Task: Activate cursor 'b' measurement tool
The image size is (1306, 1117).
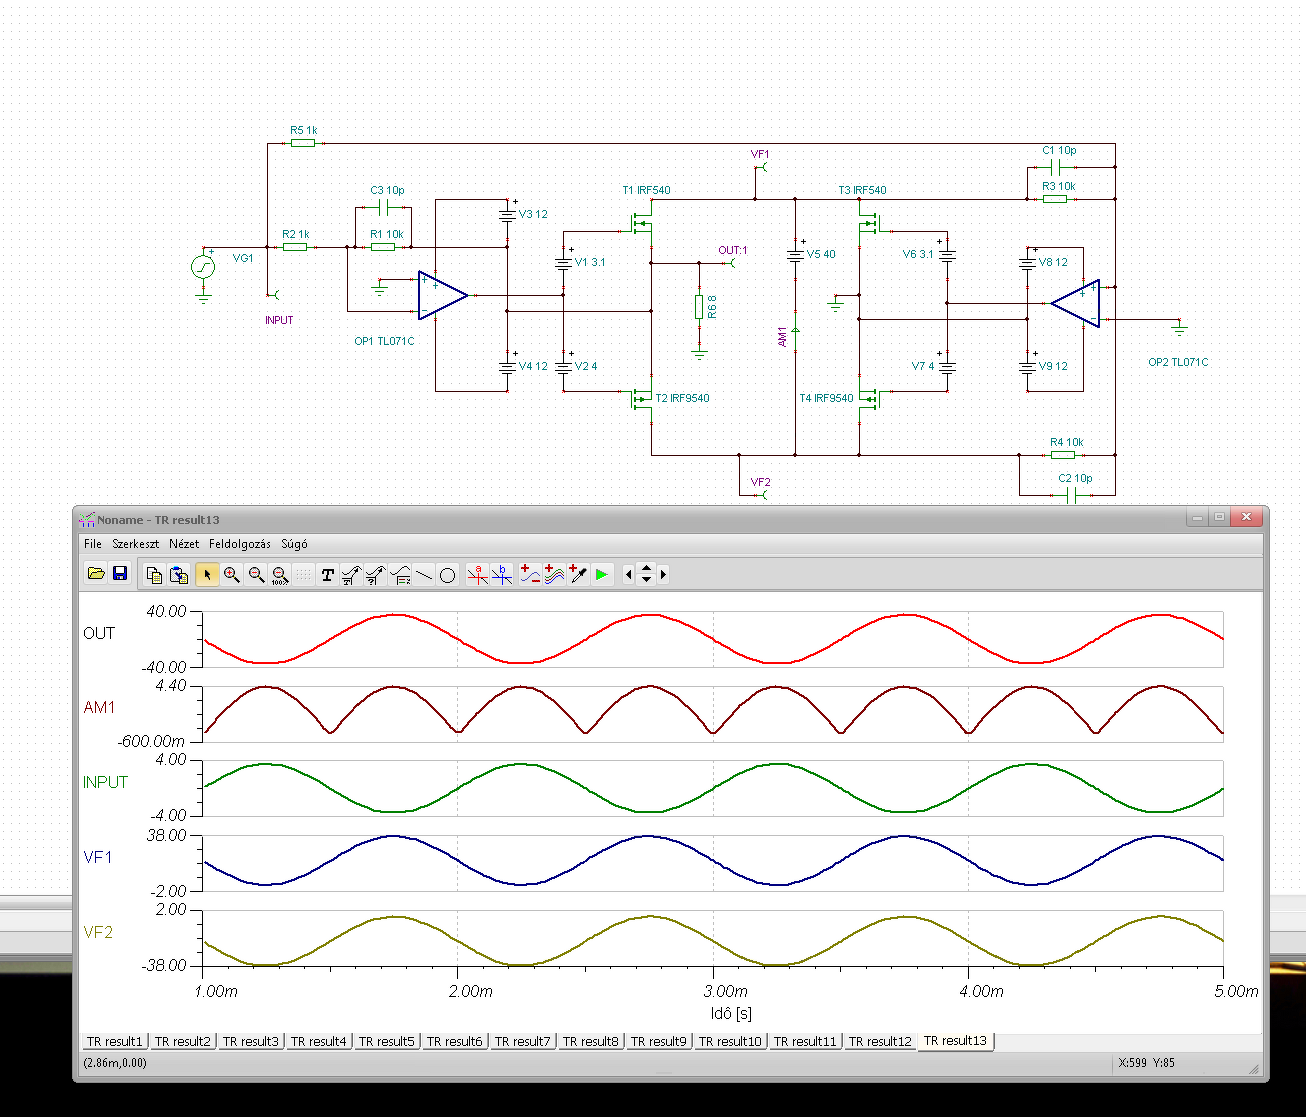Action: (x=502, y=574)
